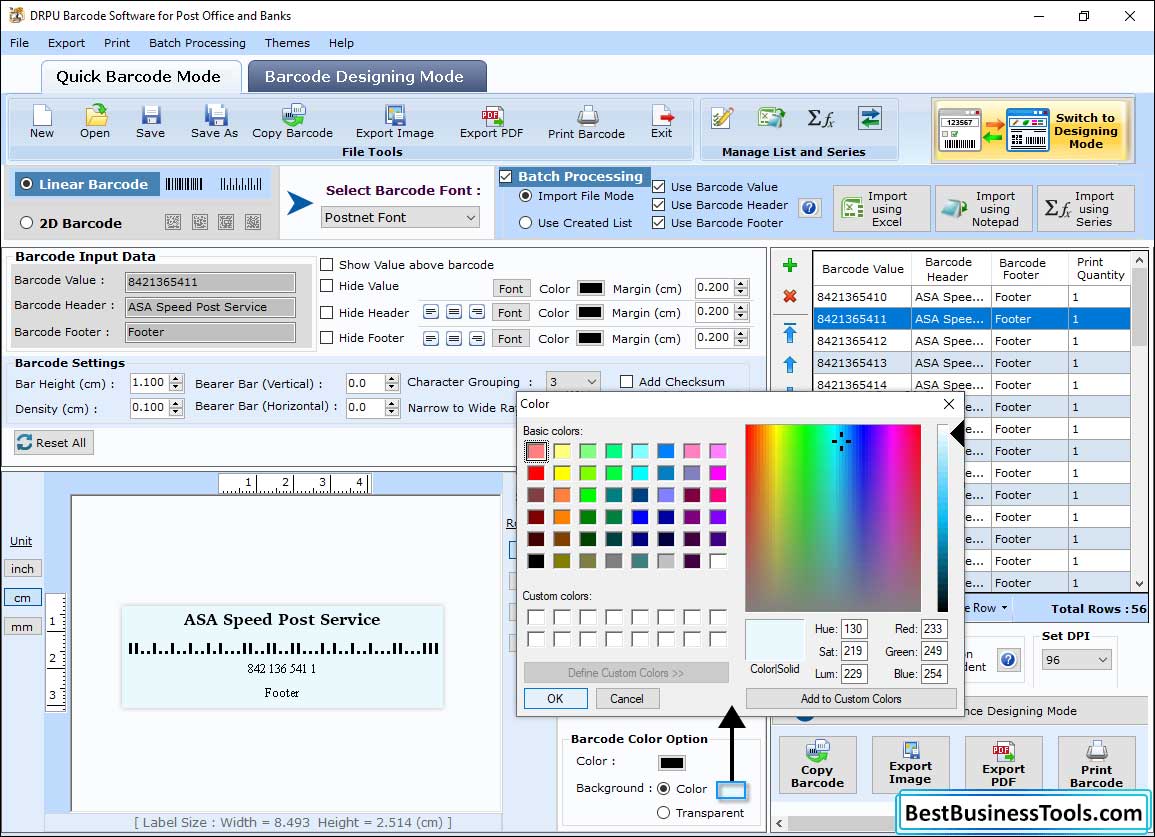Click Reset All button
The image size is (1155, 837).
[54, 442]
